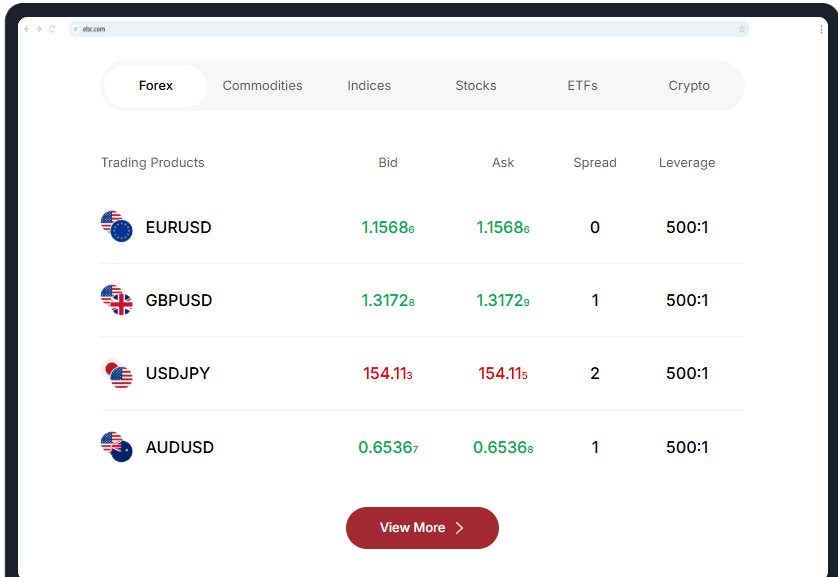
Task: Switch to the Stocks tab
Action: 475,86
